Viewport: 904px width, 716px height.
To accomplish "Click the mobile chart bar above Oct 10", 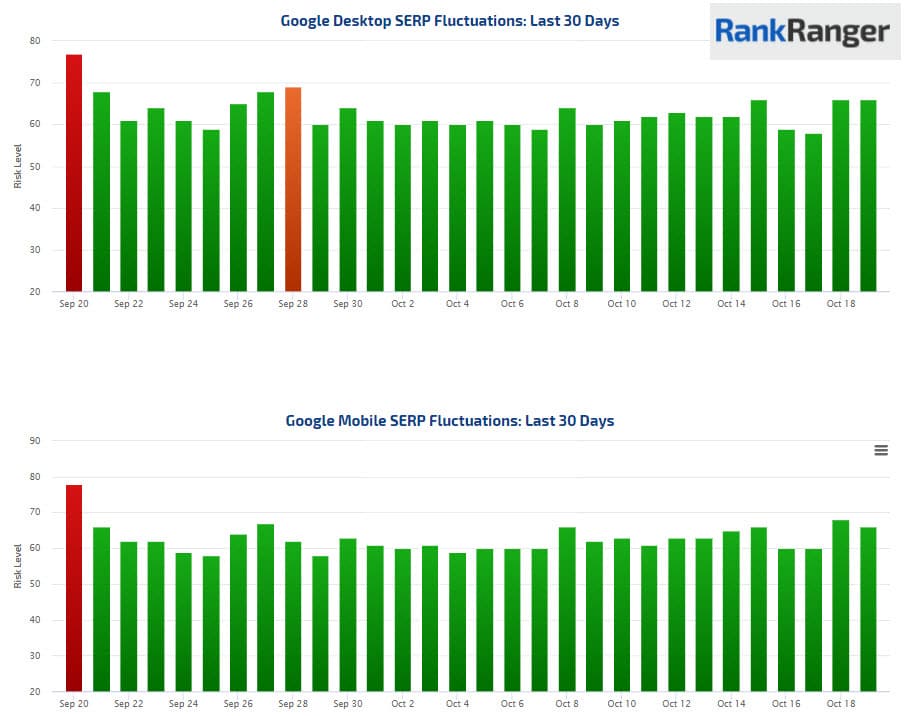I will (x=622, y=615).
